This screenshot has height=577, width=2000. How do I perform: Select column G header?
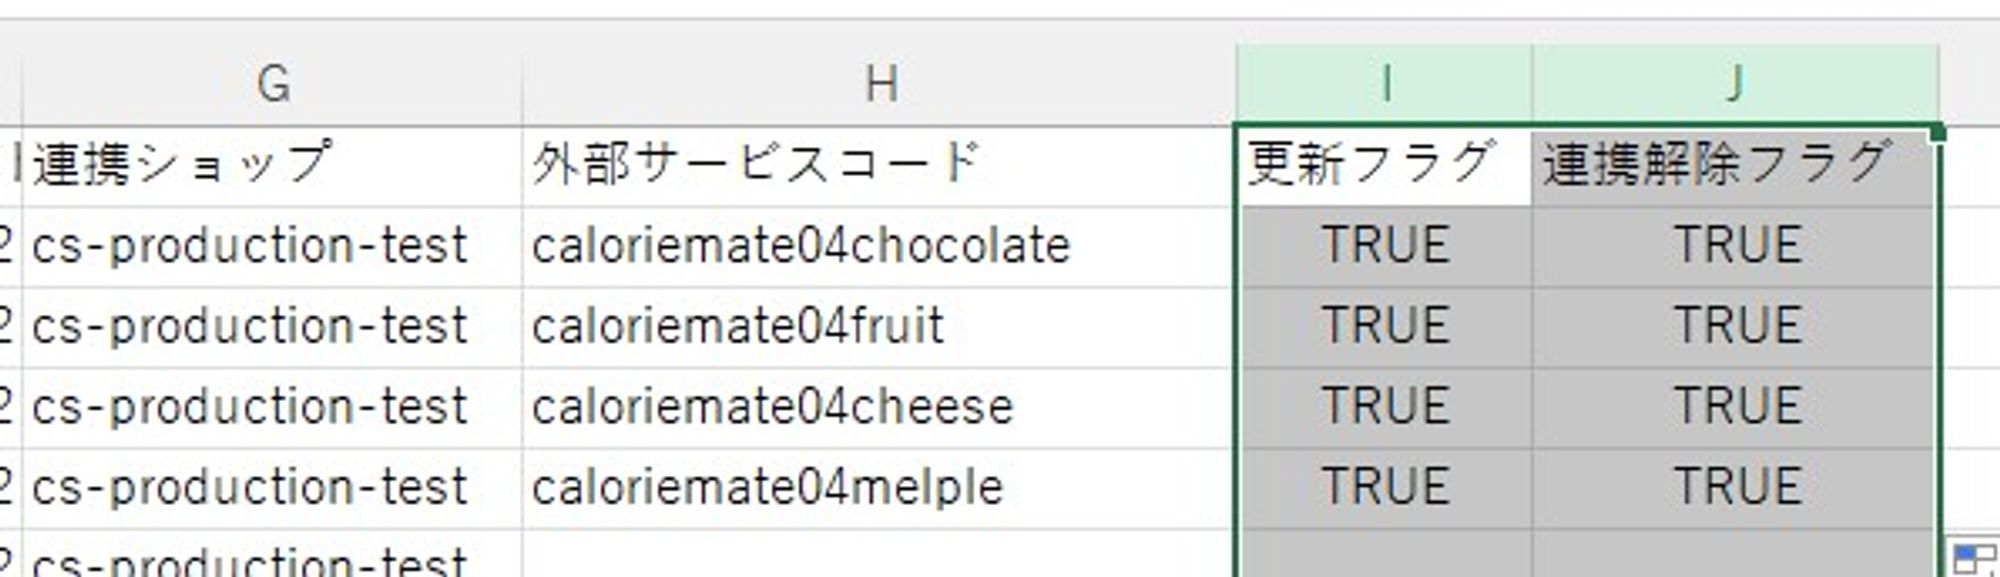tap(272, 84)
